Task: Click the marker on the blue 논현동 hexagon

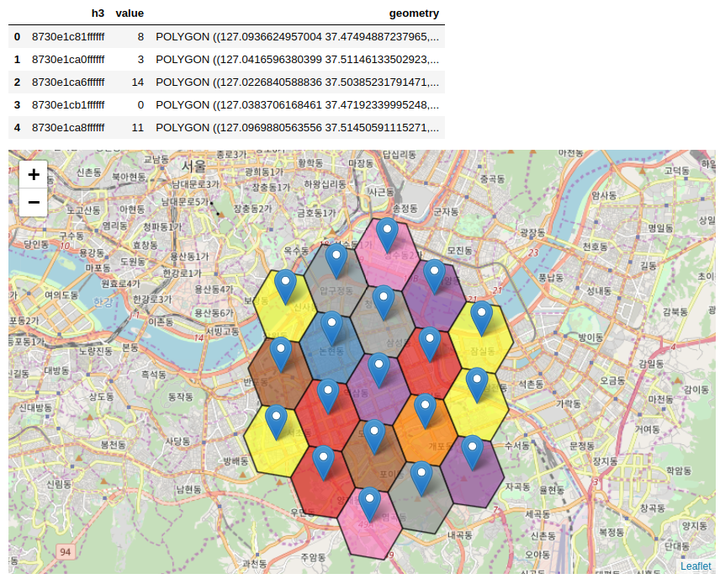Action: click(x=331, y=329)
